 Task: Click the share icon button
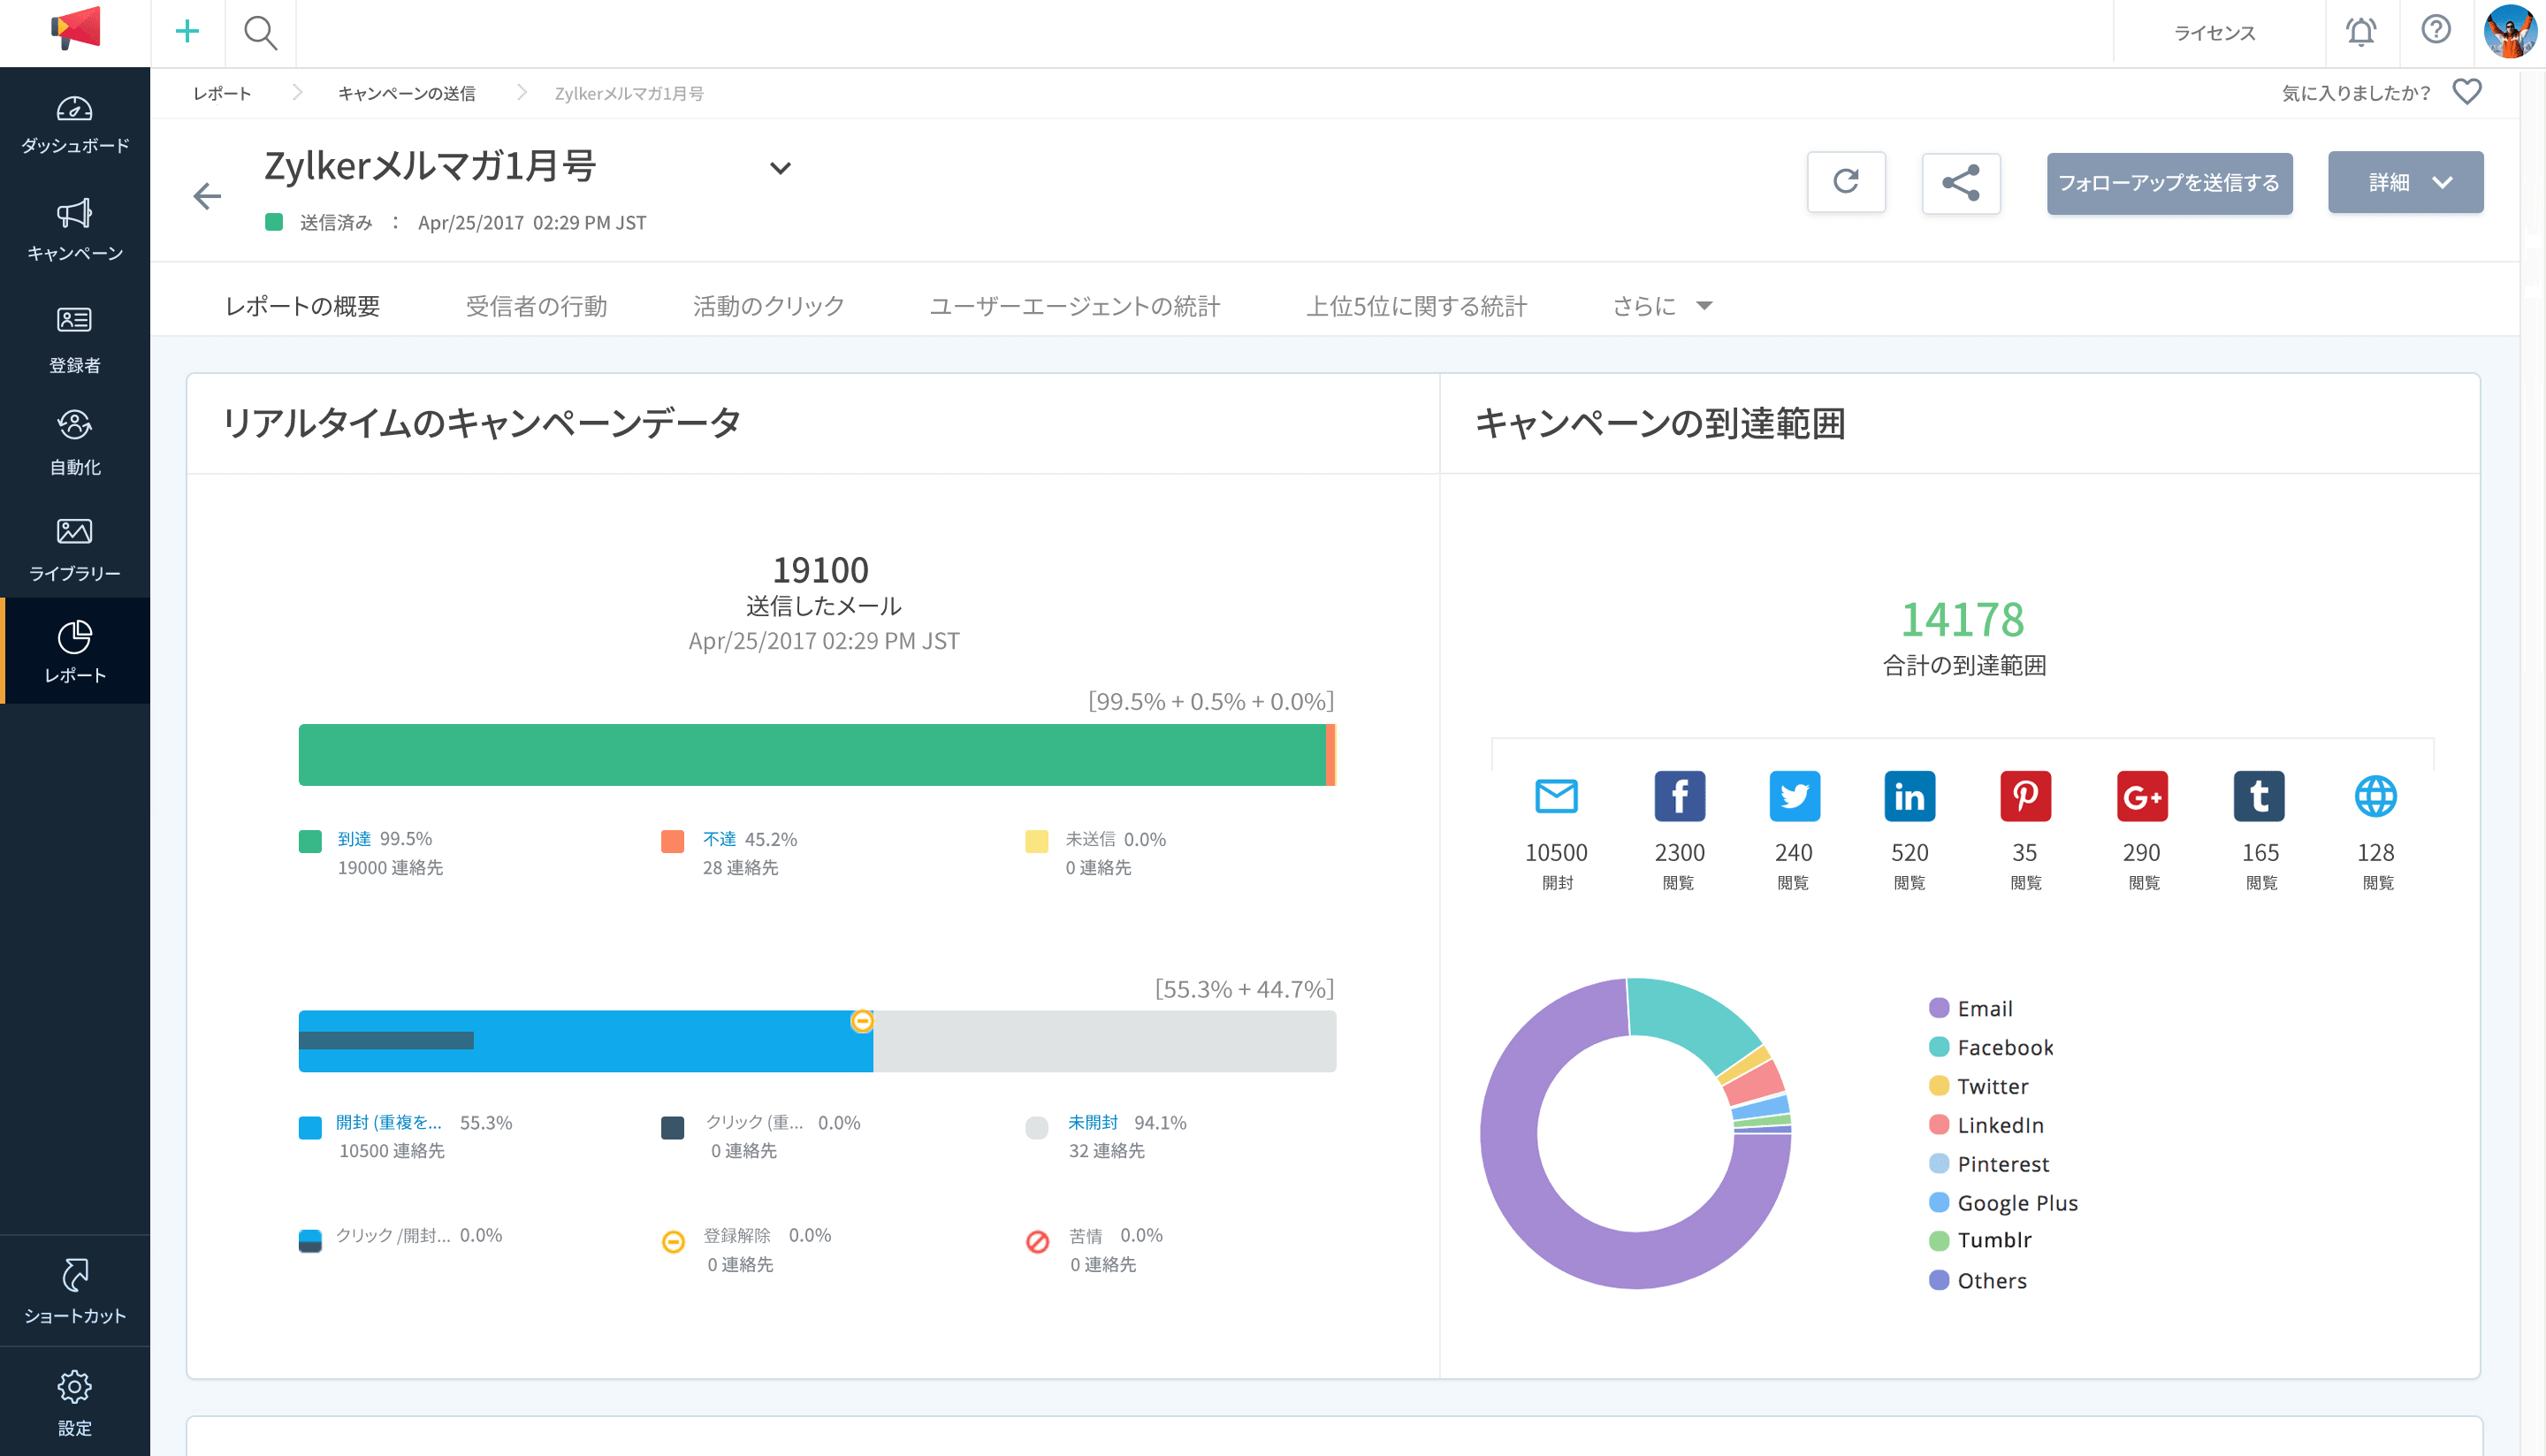point(1961,182)
